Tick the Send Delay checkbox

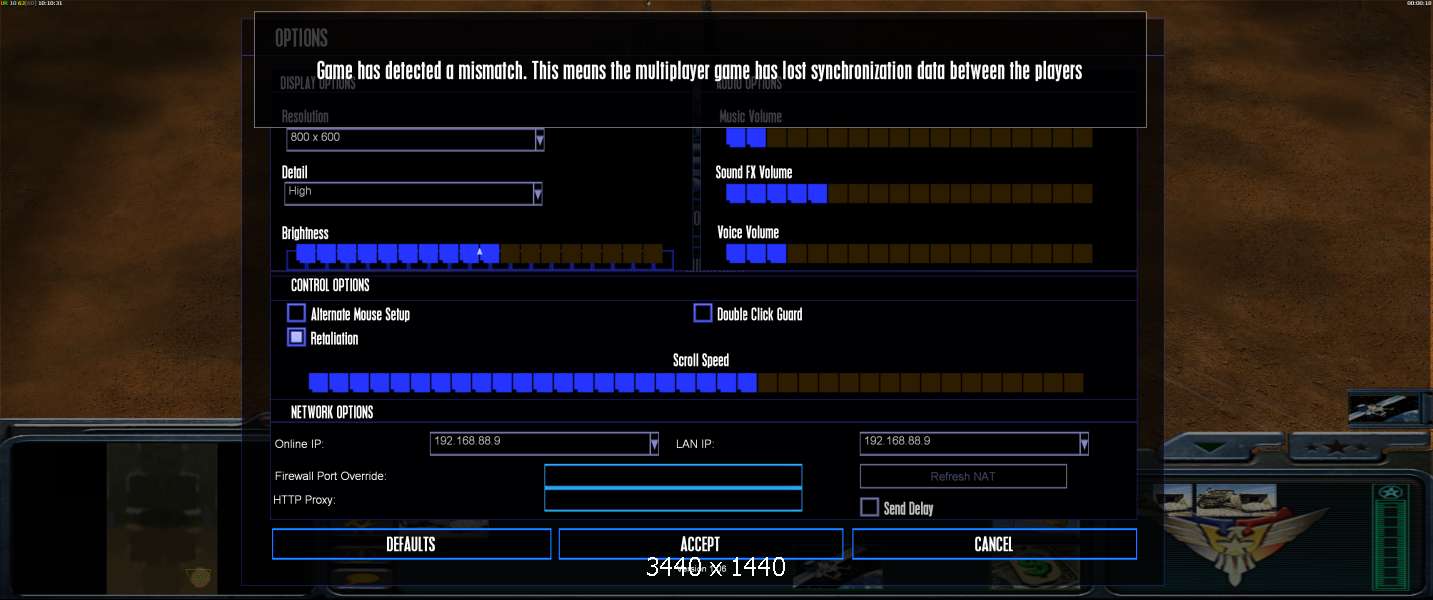869,507
